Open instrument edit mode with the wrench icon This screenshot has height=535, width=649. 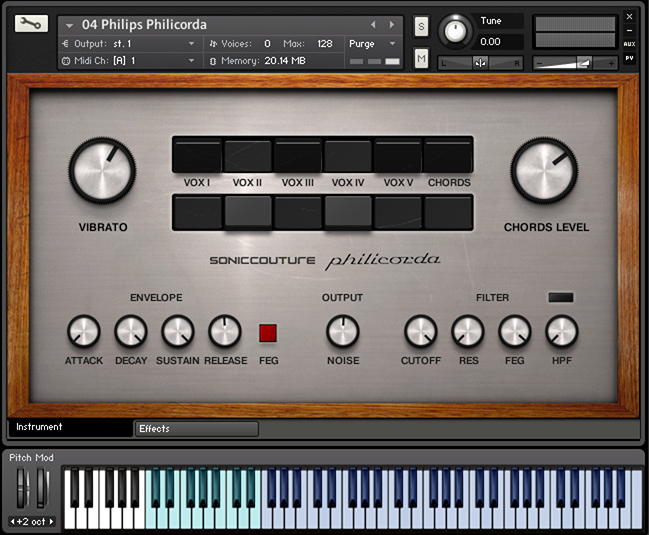pos(31,24)
